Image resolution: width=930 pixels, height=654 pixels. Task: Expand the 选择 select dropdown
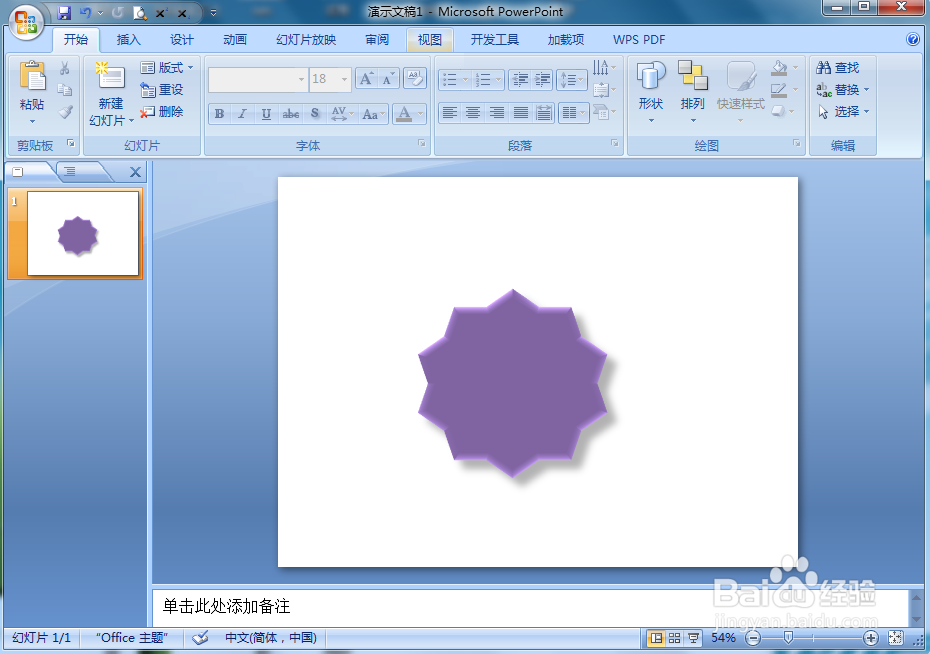(x=843, y=111)
